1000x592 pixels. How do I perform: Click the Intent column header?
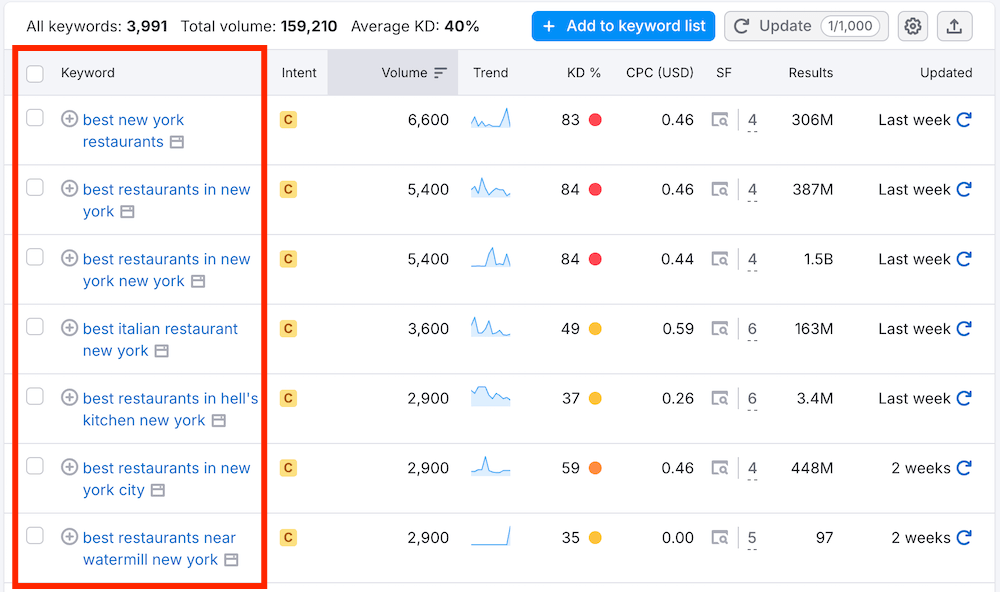point(299,73)
